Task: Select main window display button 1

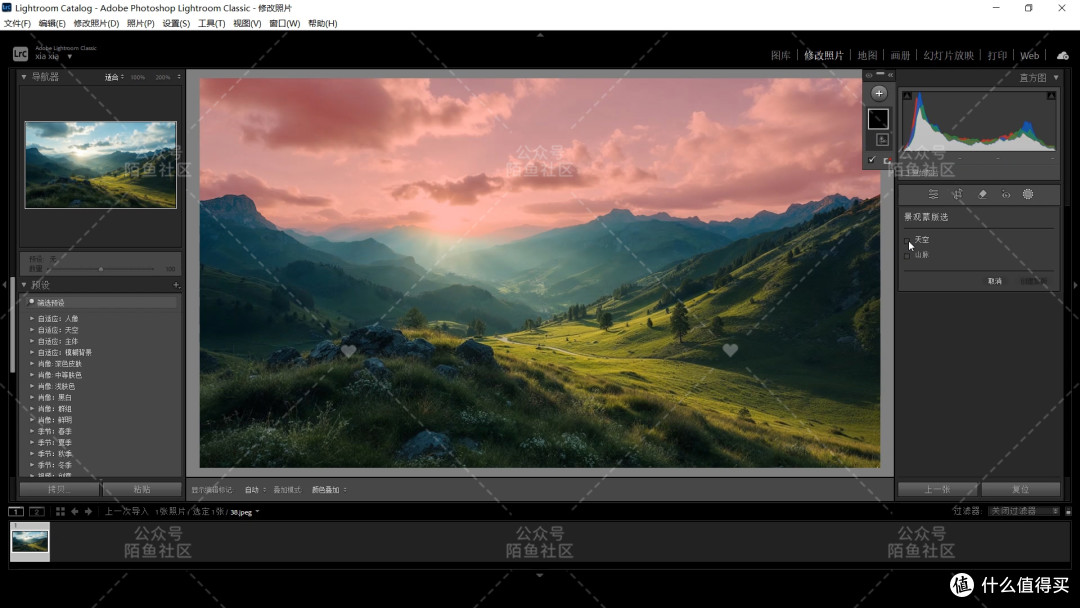Action: [x=16, y=512]
